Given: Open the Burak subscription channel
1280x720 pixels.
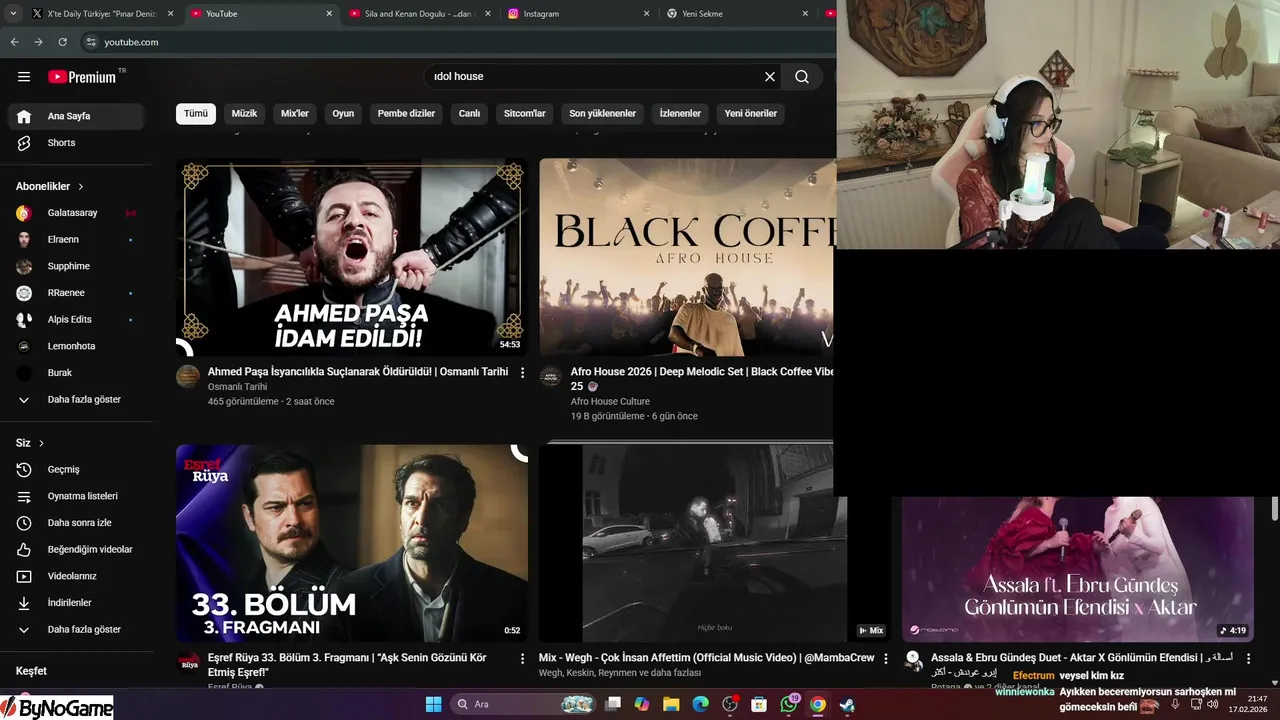Looking at the screenshot, I should tap(76, 373).
